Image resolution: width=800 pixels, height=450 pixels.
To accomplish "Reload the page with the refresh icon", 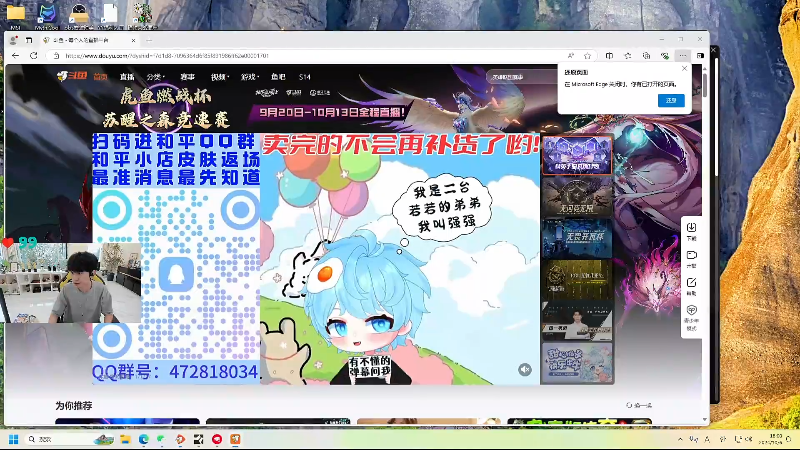I will (x=34, y=56).
